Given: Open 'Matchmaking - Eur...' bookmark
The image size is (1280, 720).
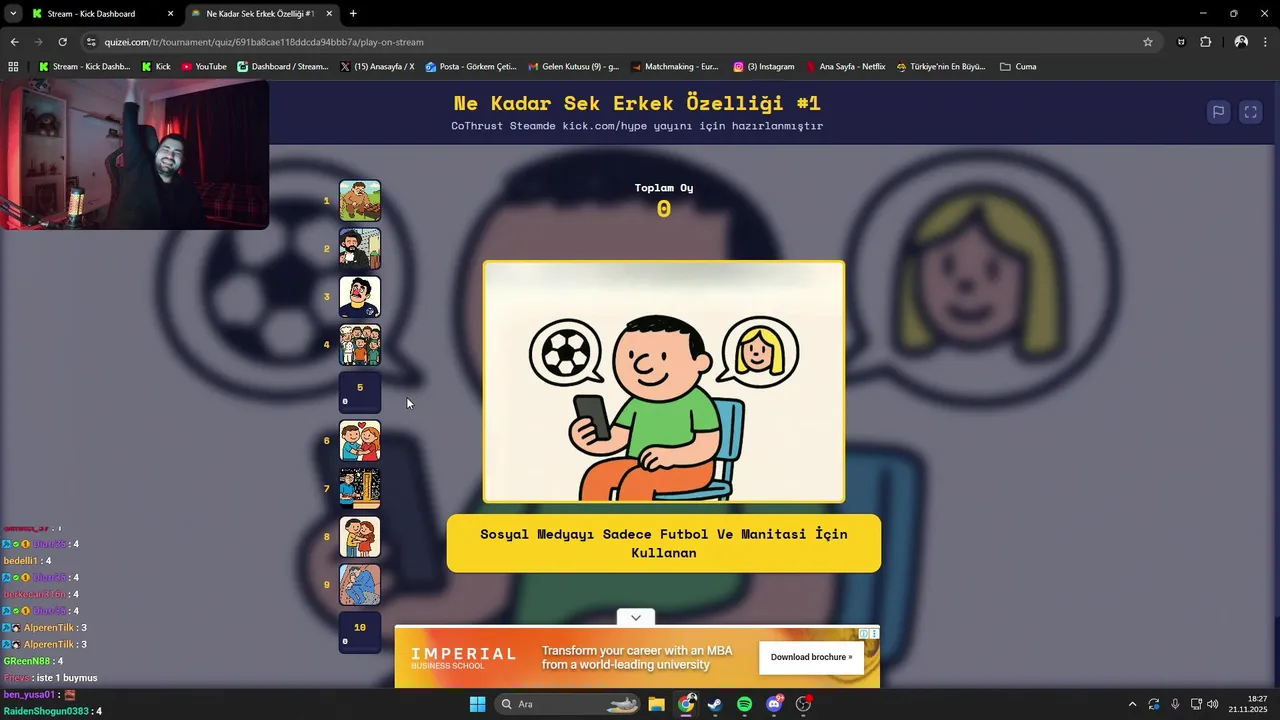Looking at the screenshot, I should (x=675, y=67).
